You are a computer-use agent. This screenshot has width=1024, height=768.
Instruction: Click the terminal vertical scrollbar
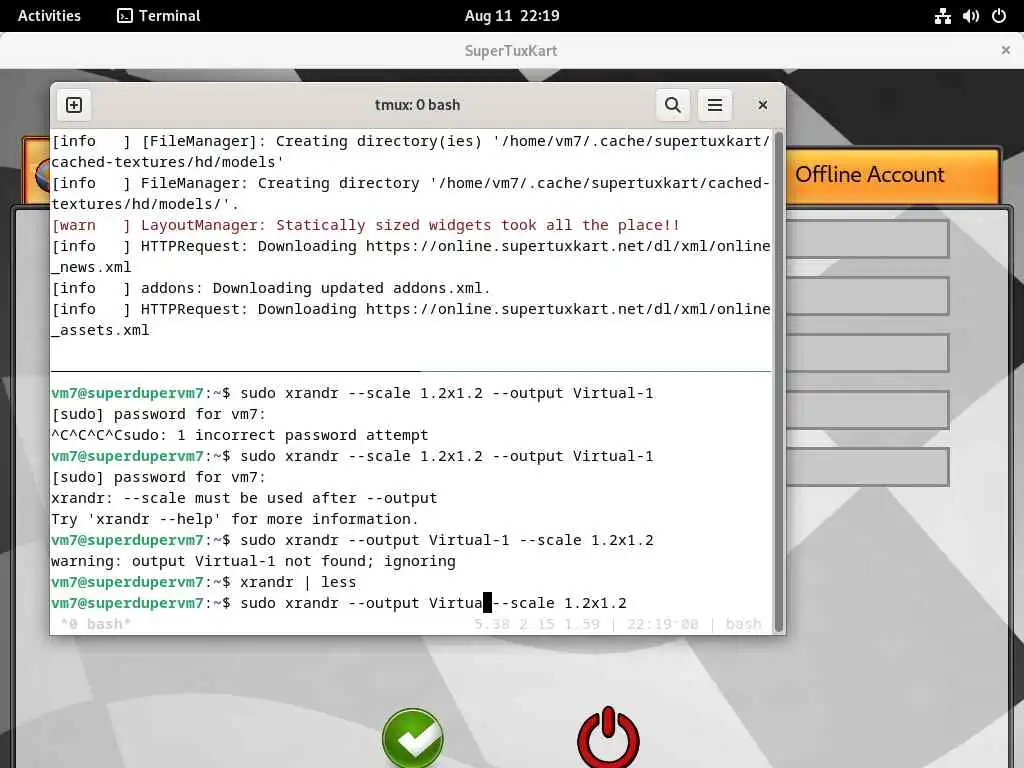(778, 381)
